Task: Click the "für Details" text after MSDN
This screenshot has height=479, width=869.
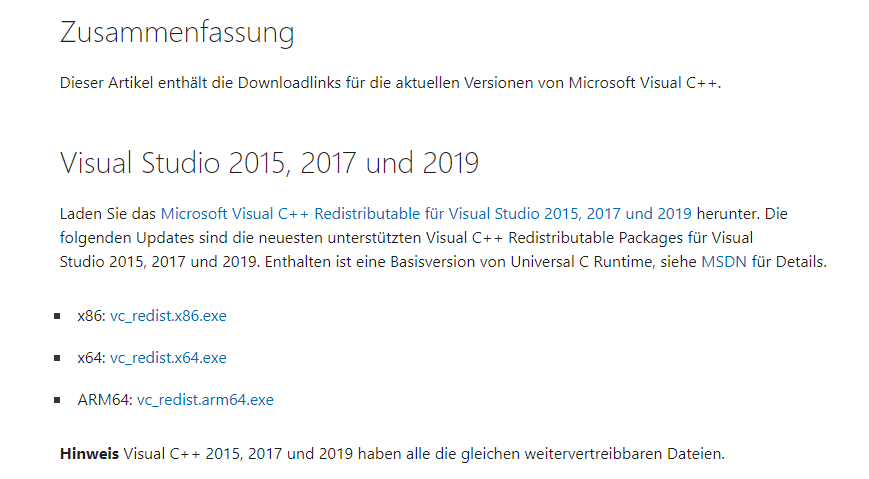Action: point(789,262)
